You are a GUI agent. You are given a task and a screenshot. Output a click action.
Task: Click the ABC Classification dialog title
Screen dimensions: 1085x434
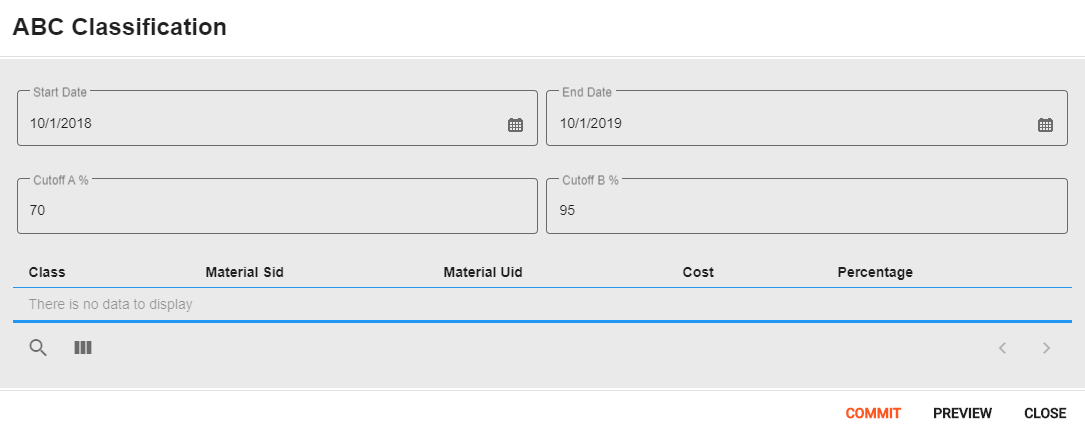coord(120,27)
